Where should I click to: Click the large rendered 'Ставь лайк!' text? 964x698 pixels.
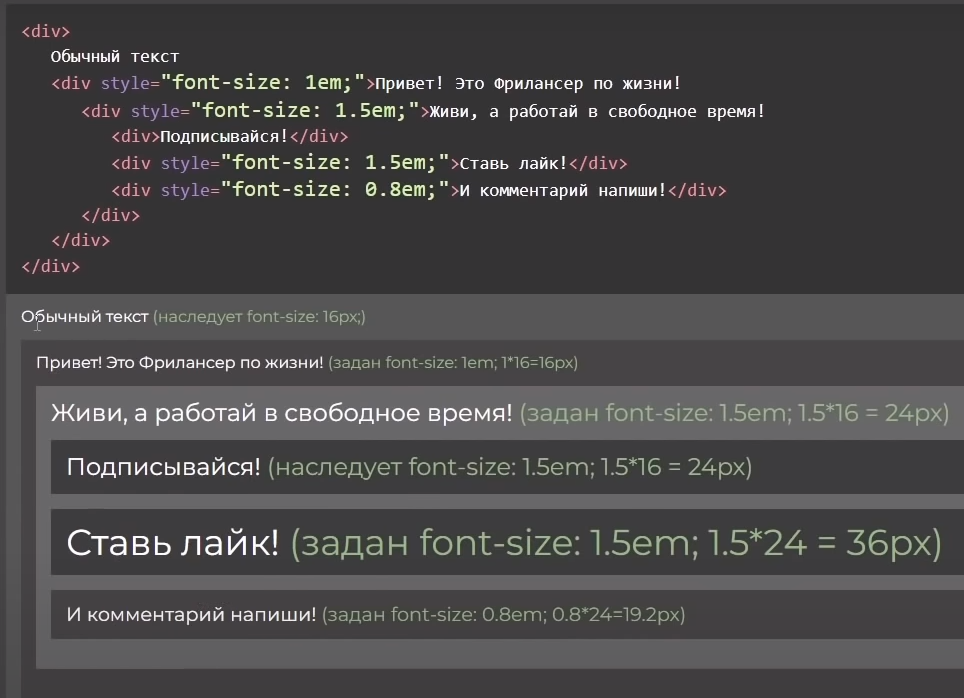pyautogui.click(x=173, y=543)
